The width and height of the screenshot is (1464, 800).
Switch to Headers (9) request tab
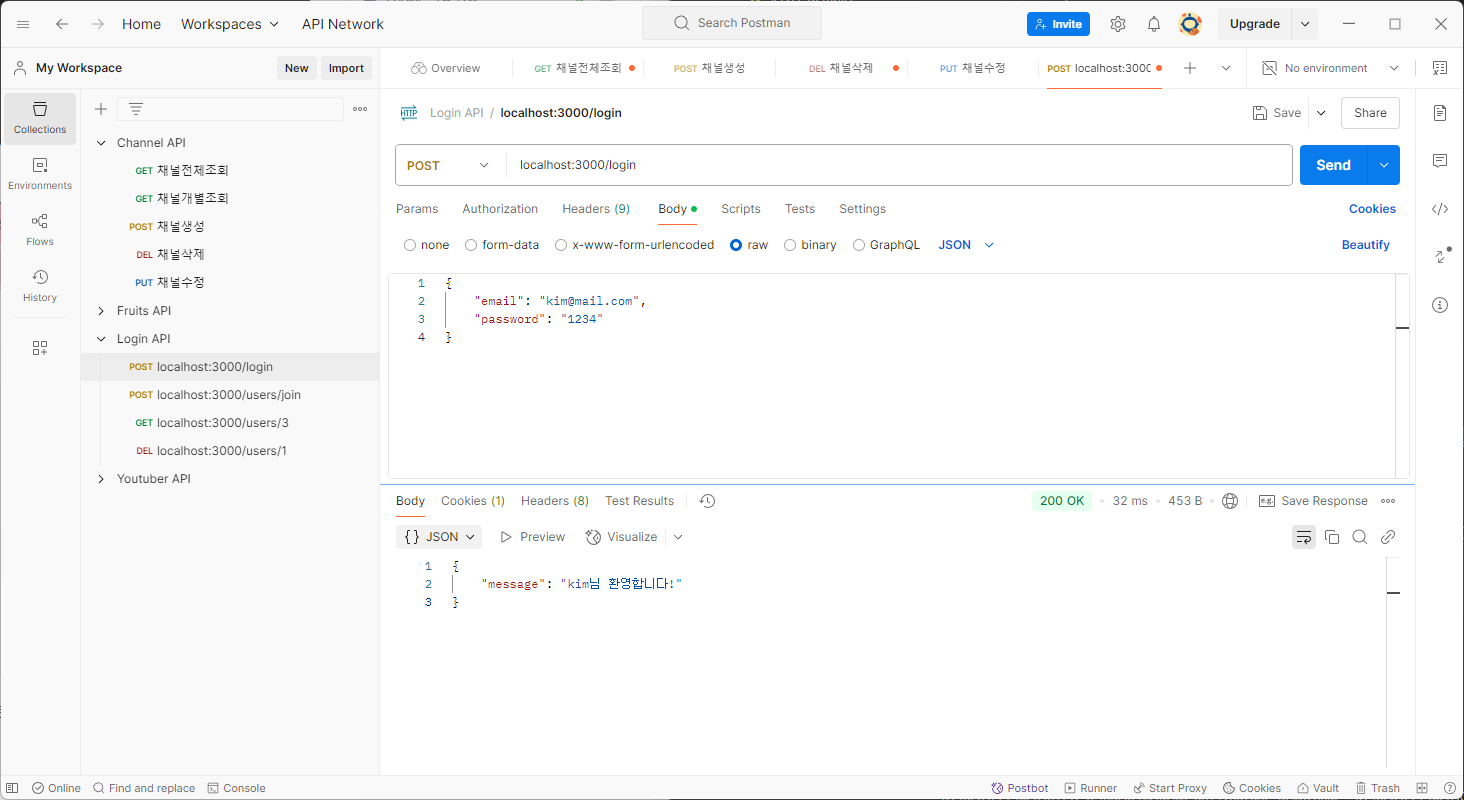point(596,209)
